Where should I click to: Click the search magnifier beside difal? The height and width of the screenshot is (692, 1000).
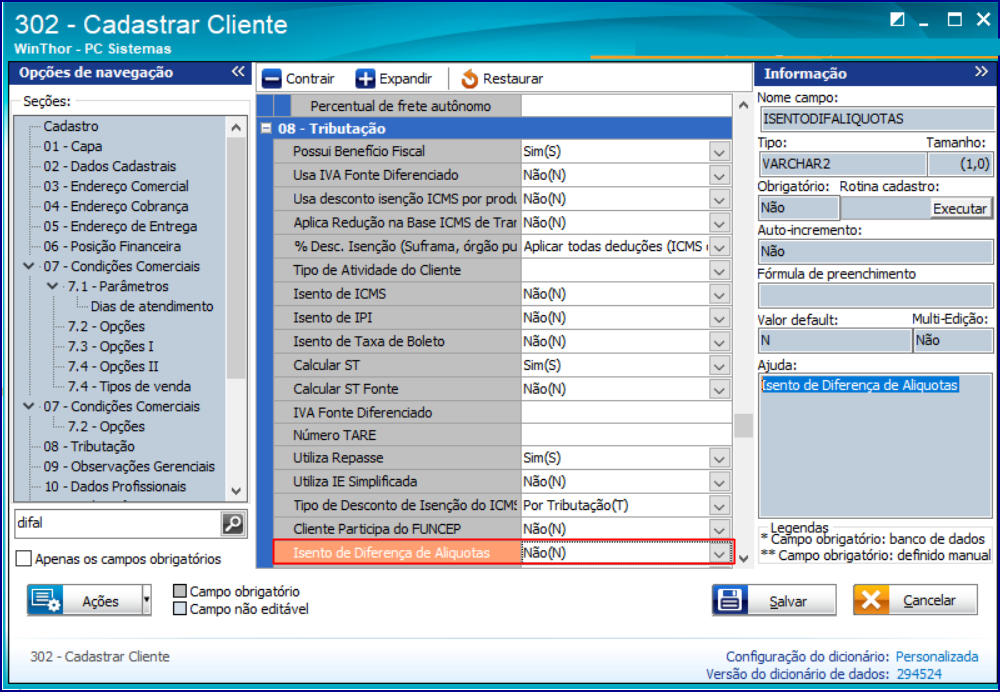(233, 524)
